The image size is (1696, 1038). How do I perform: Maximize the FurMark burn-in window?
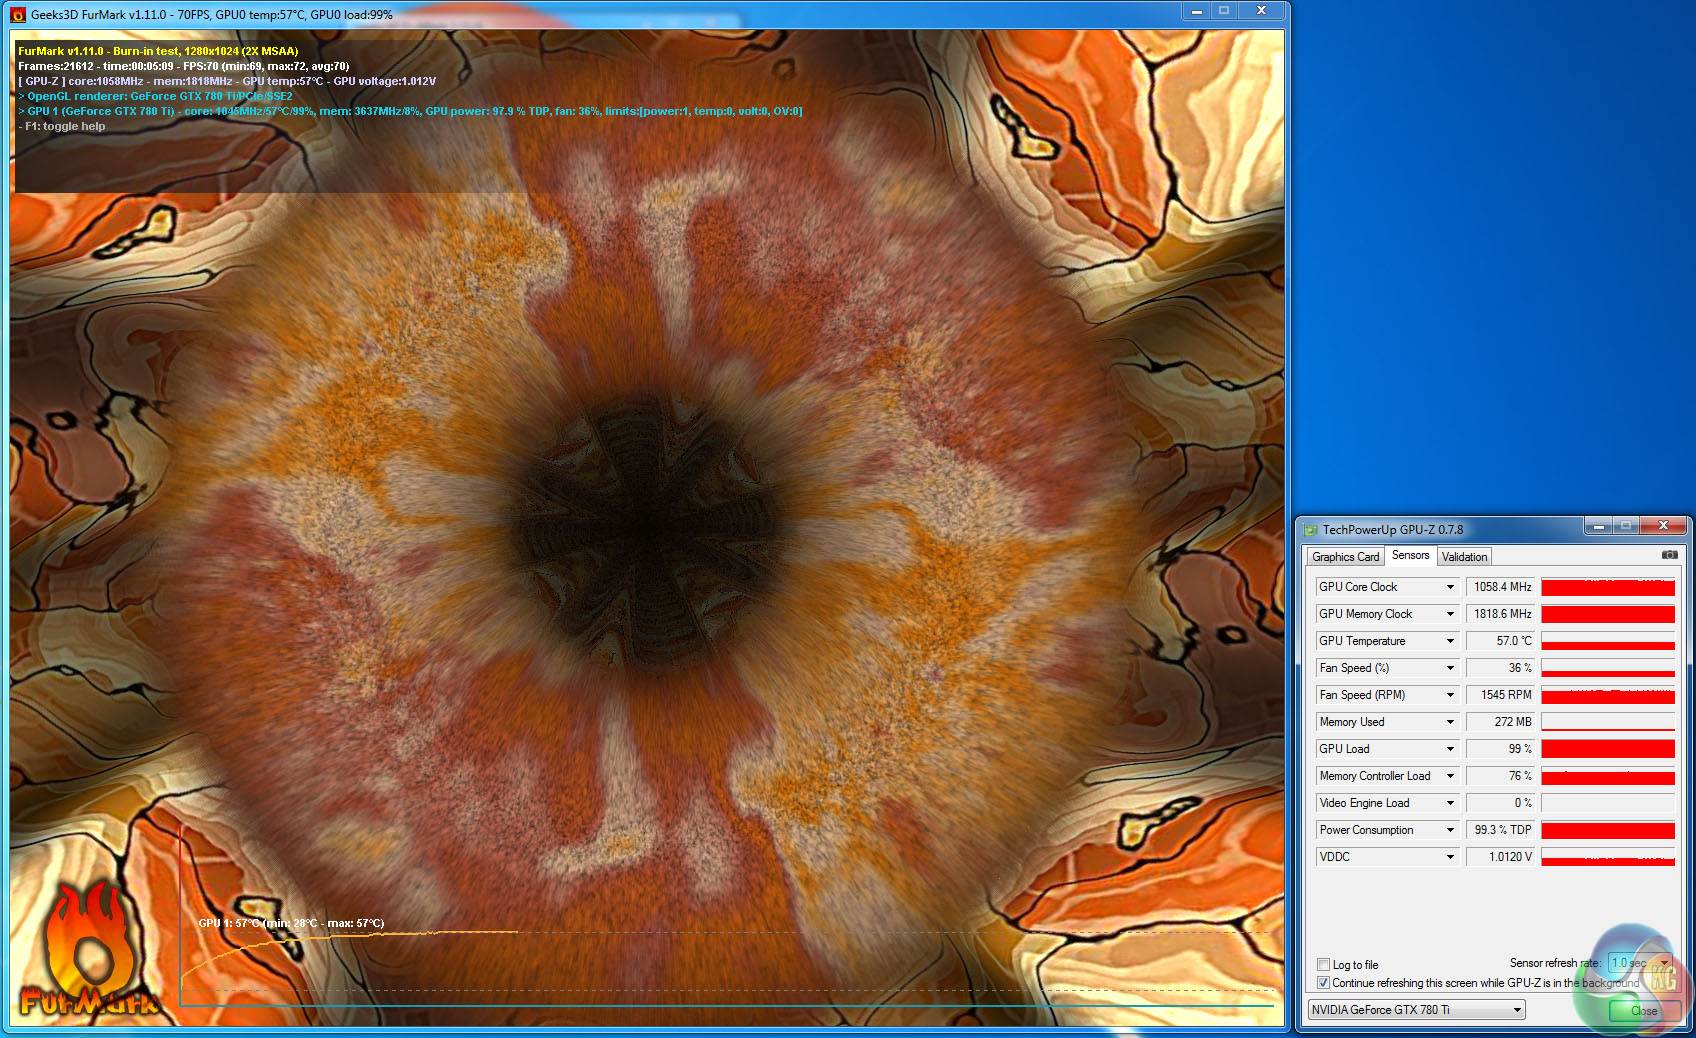pos(1224,11)
